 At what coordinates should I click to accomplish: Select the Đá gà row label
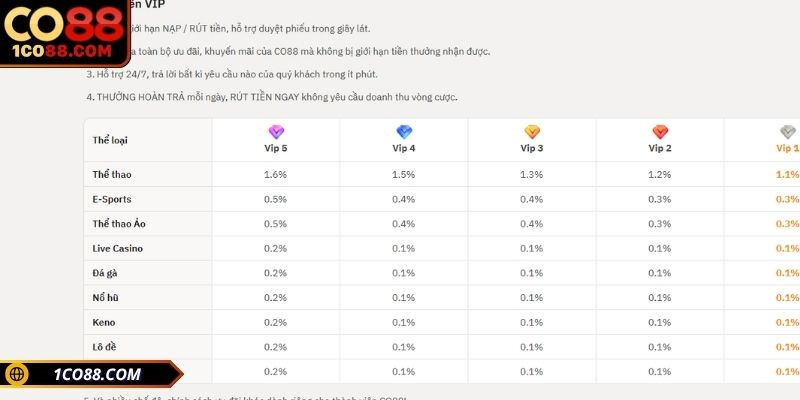105,273
